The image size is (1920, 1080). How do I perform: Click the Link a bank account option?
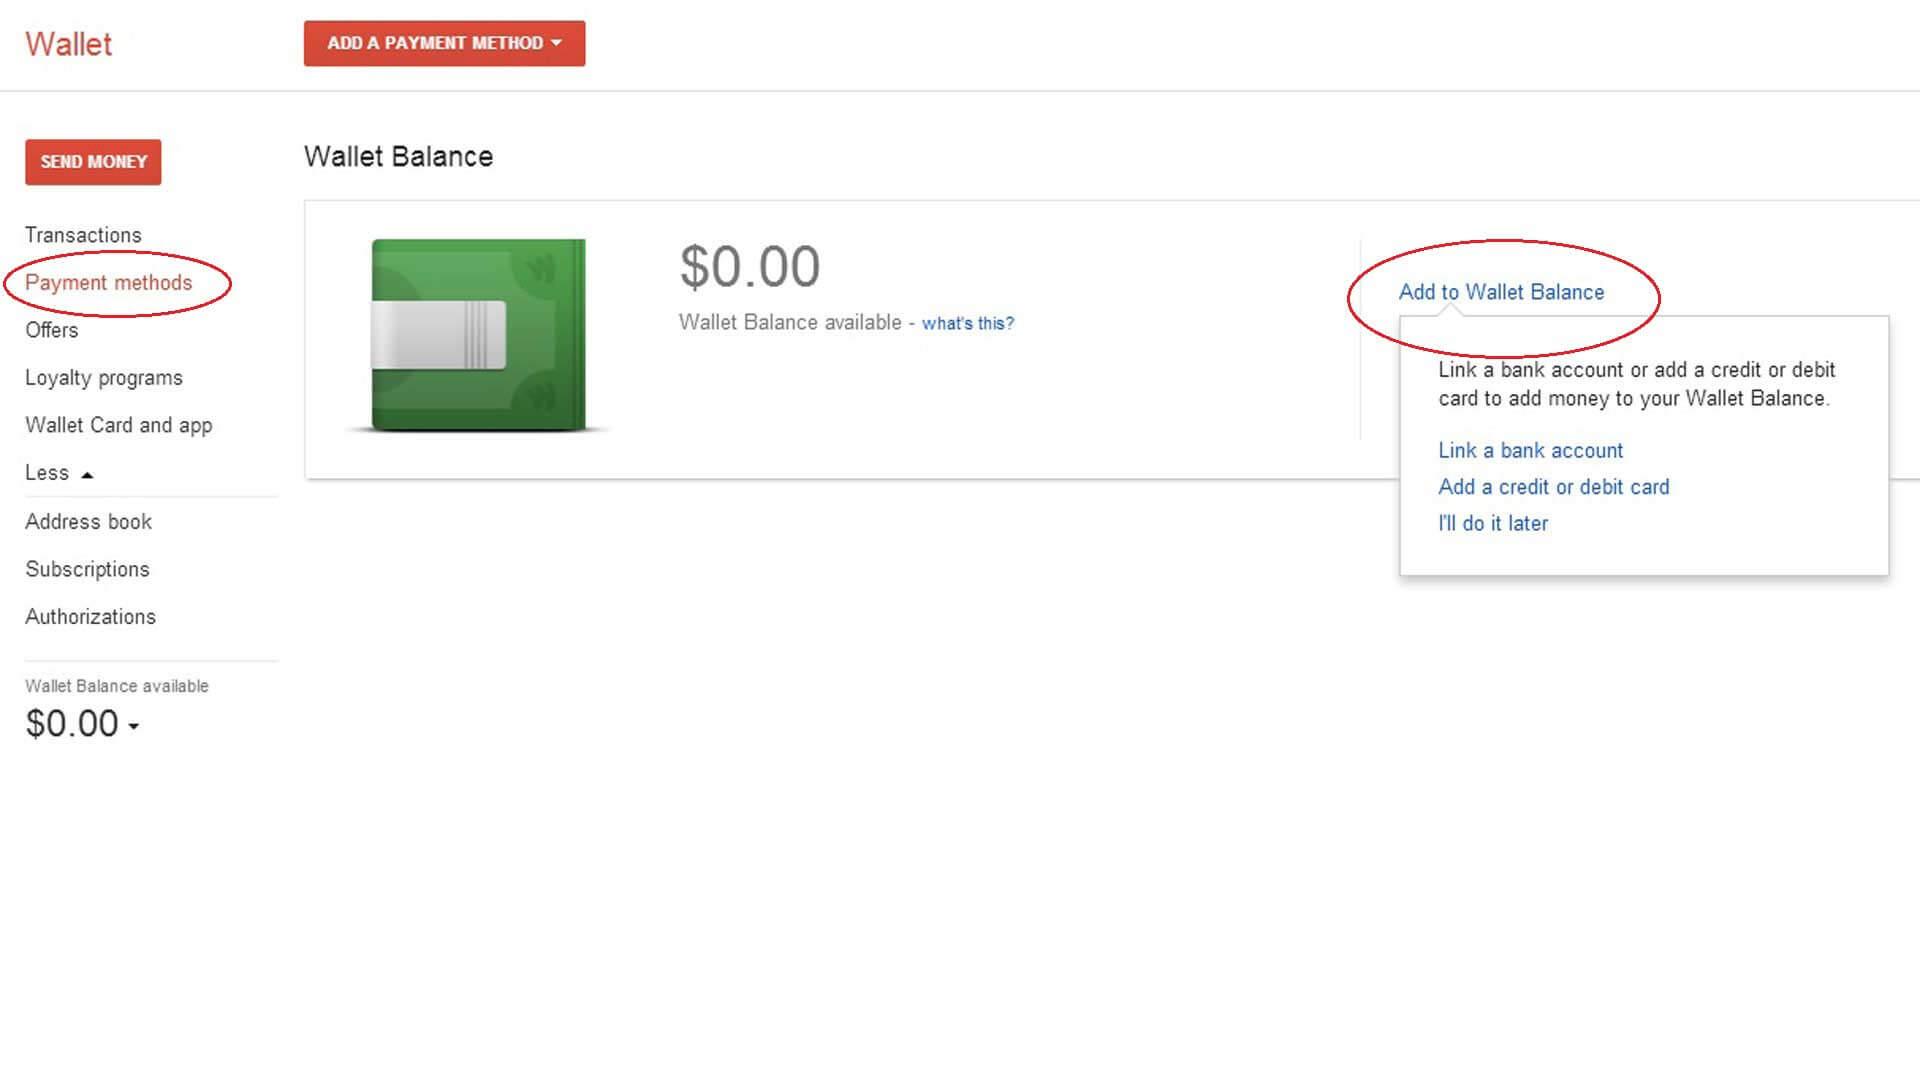pyautogui.click(x=1530, y=450)
